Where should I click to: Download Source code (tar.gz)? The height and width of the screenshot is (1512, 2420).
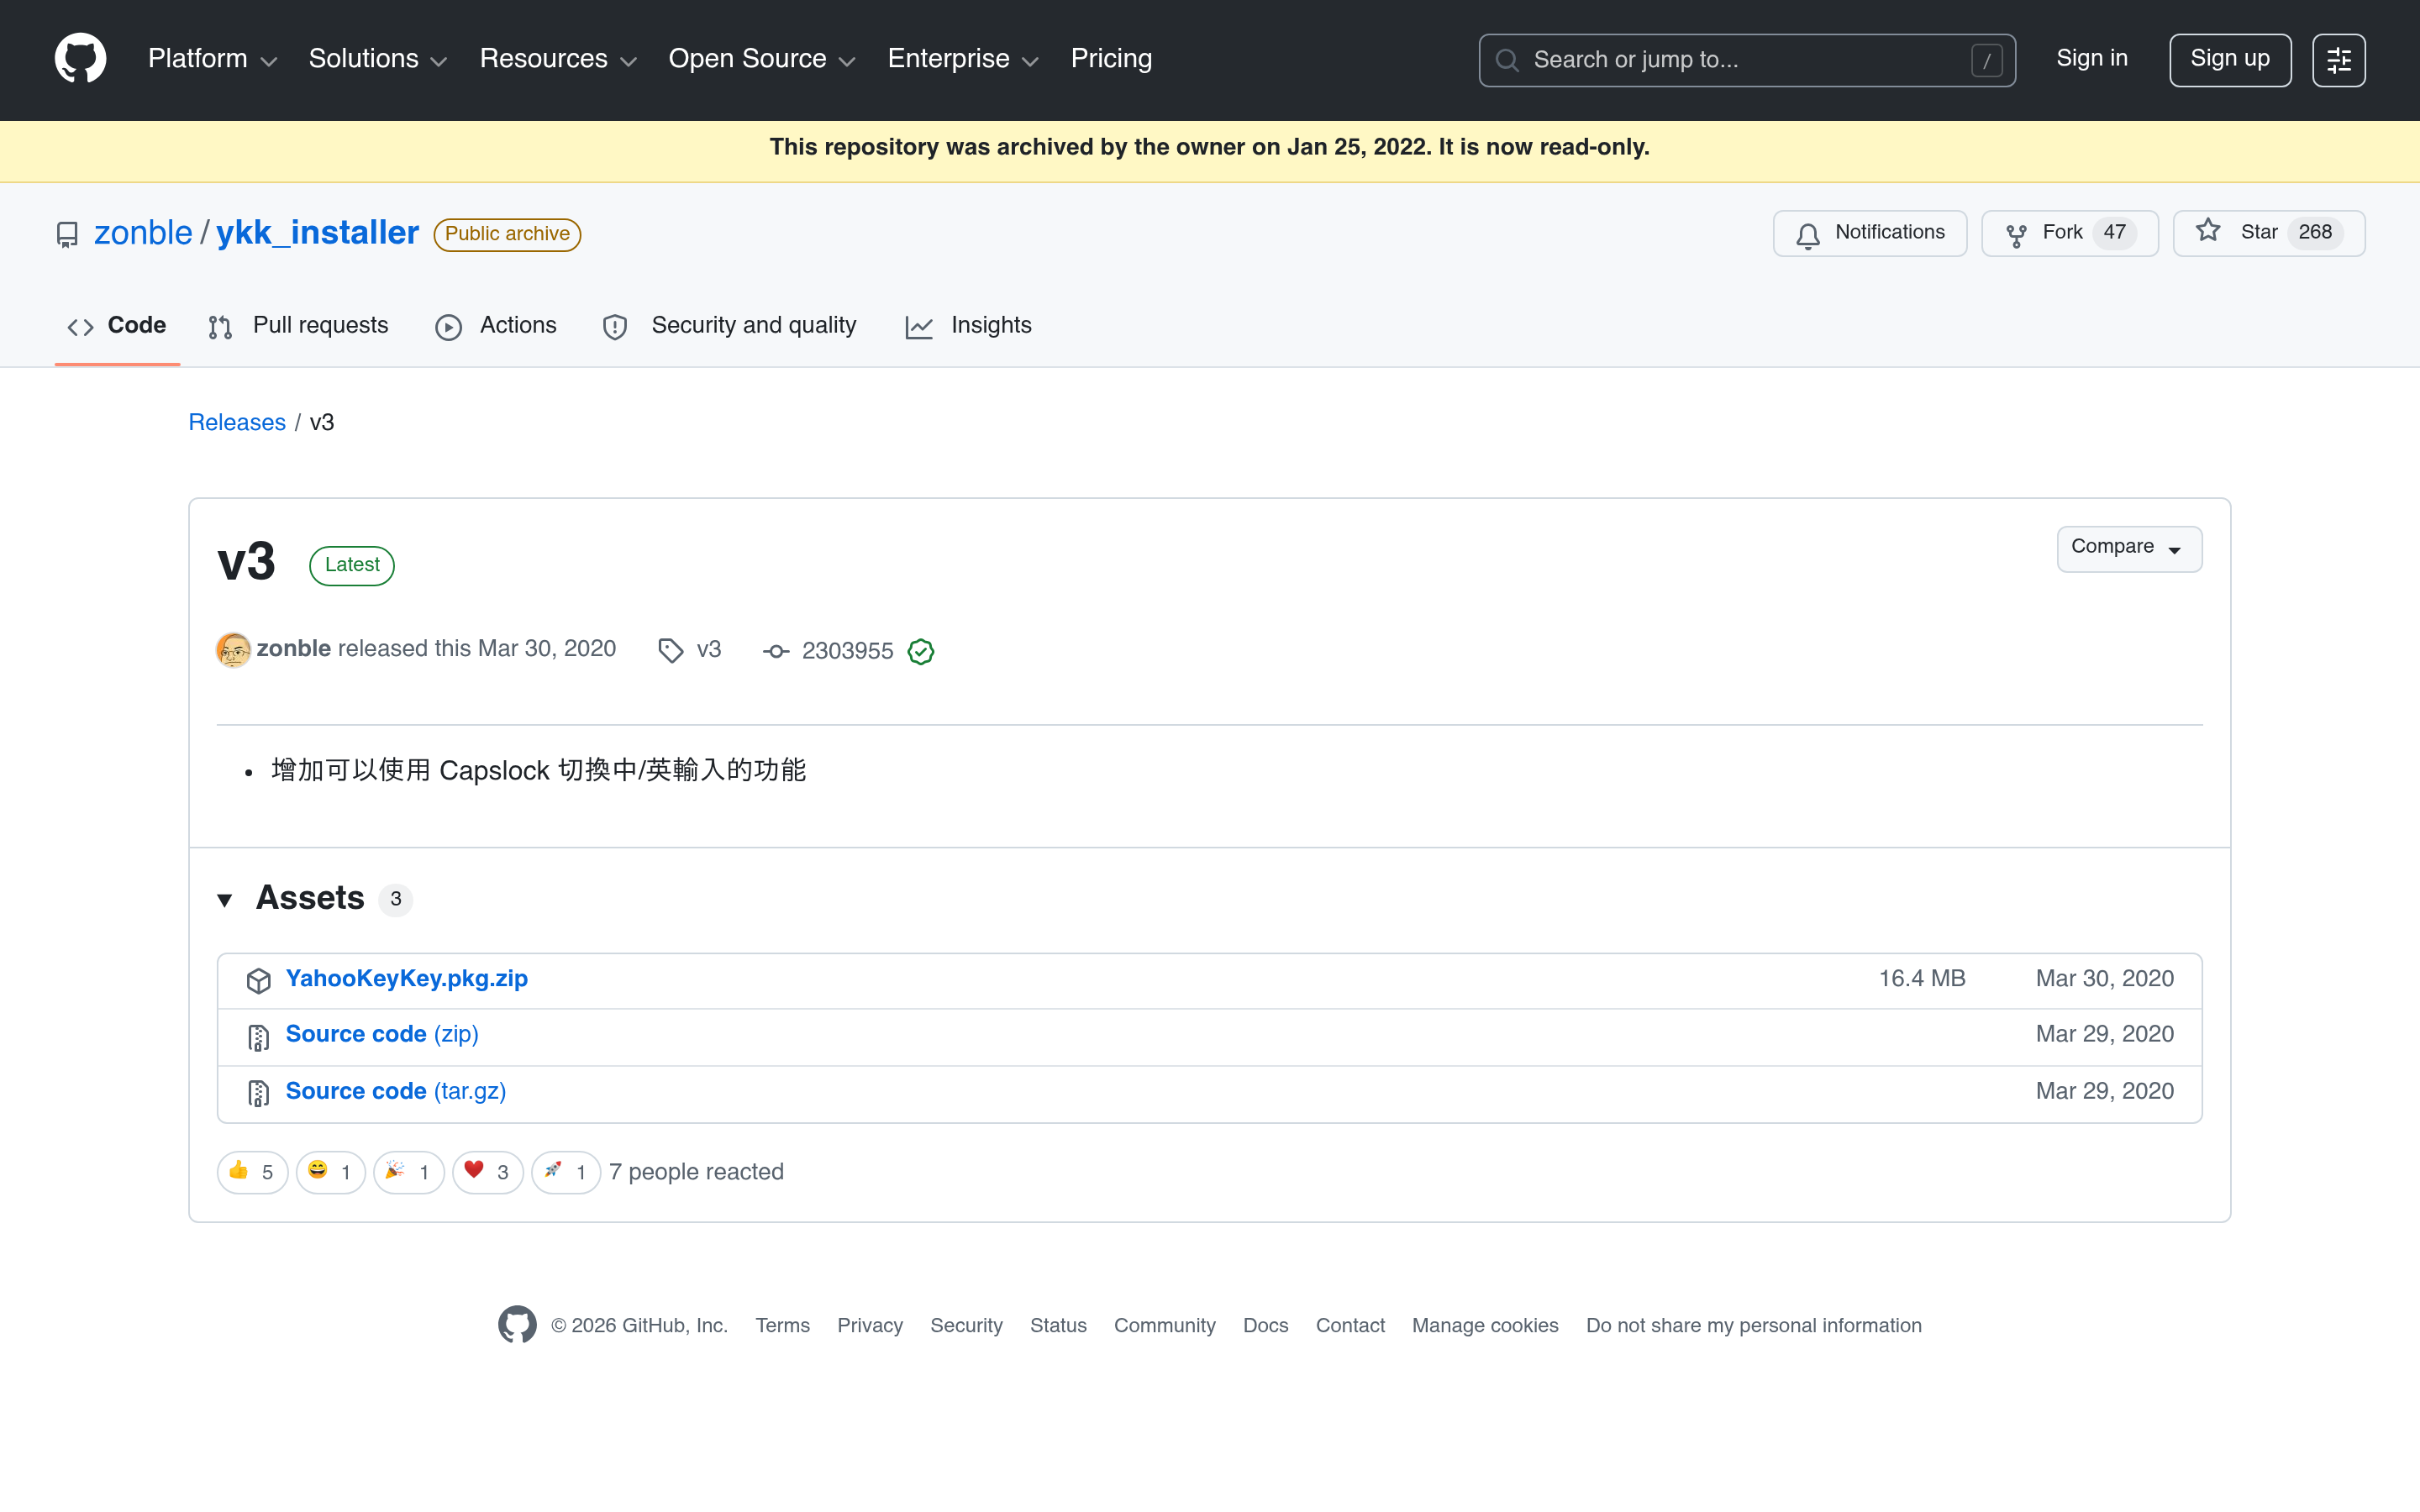(396, 1092)
